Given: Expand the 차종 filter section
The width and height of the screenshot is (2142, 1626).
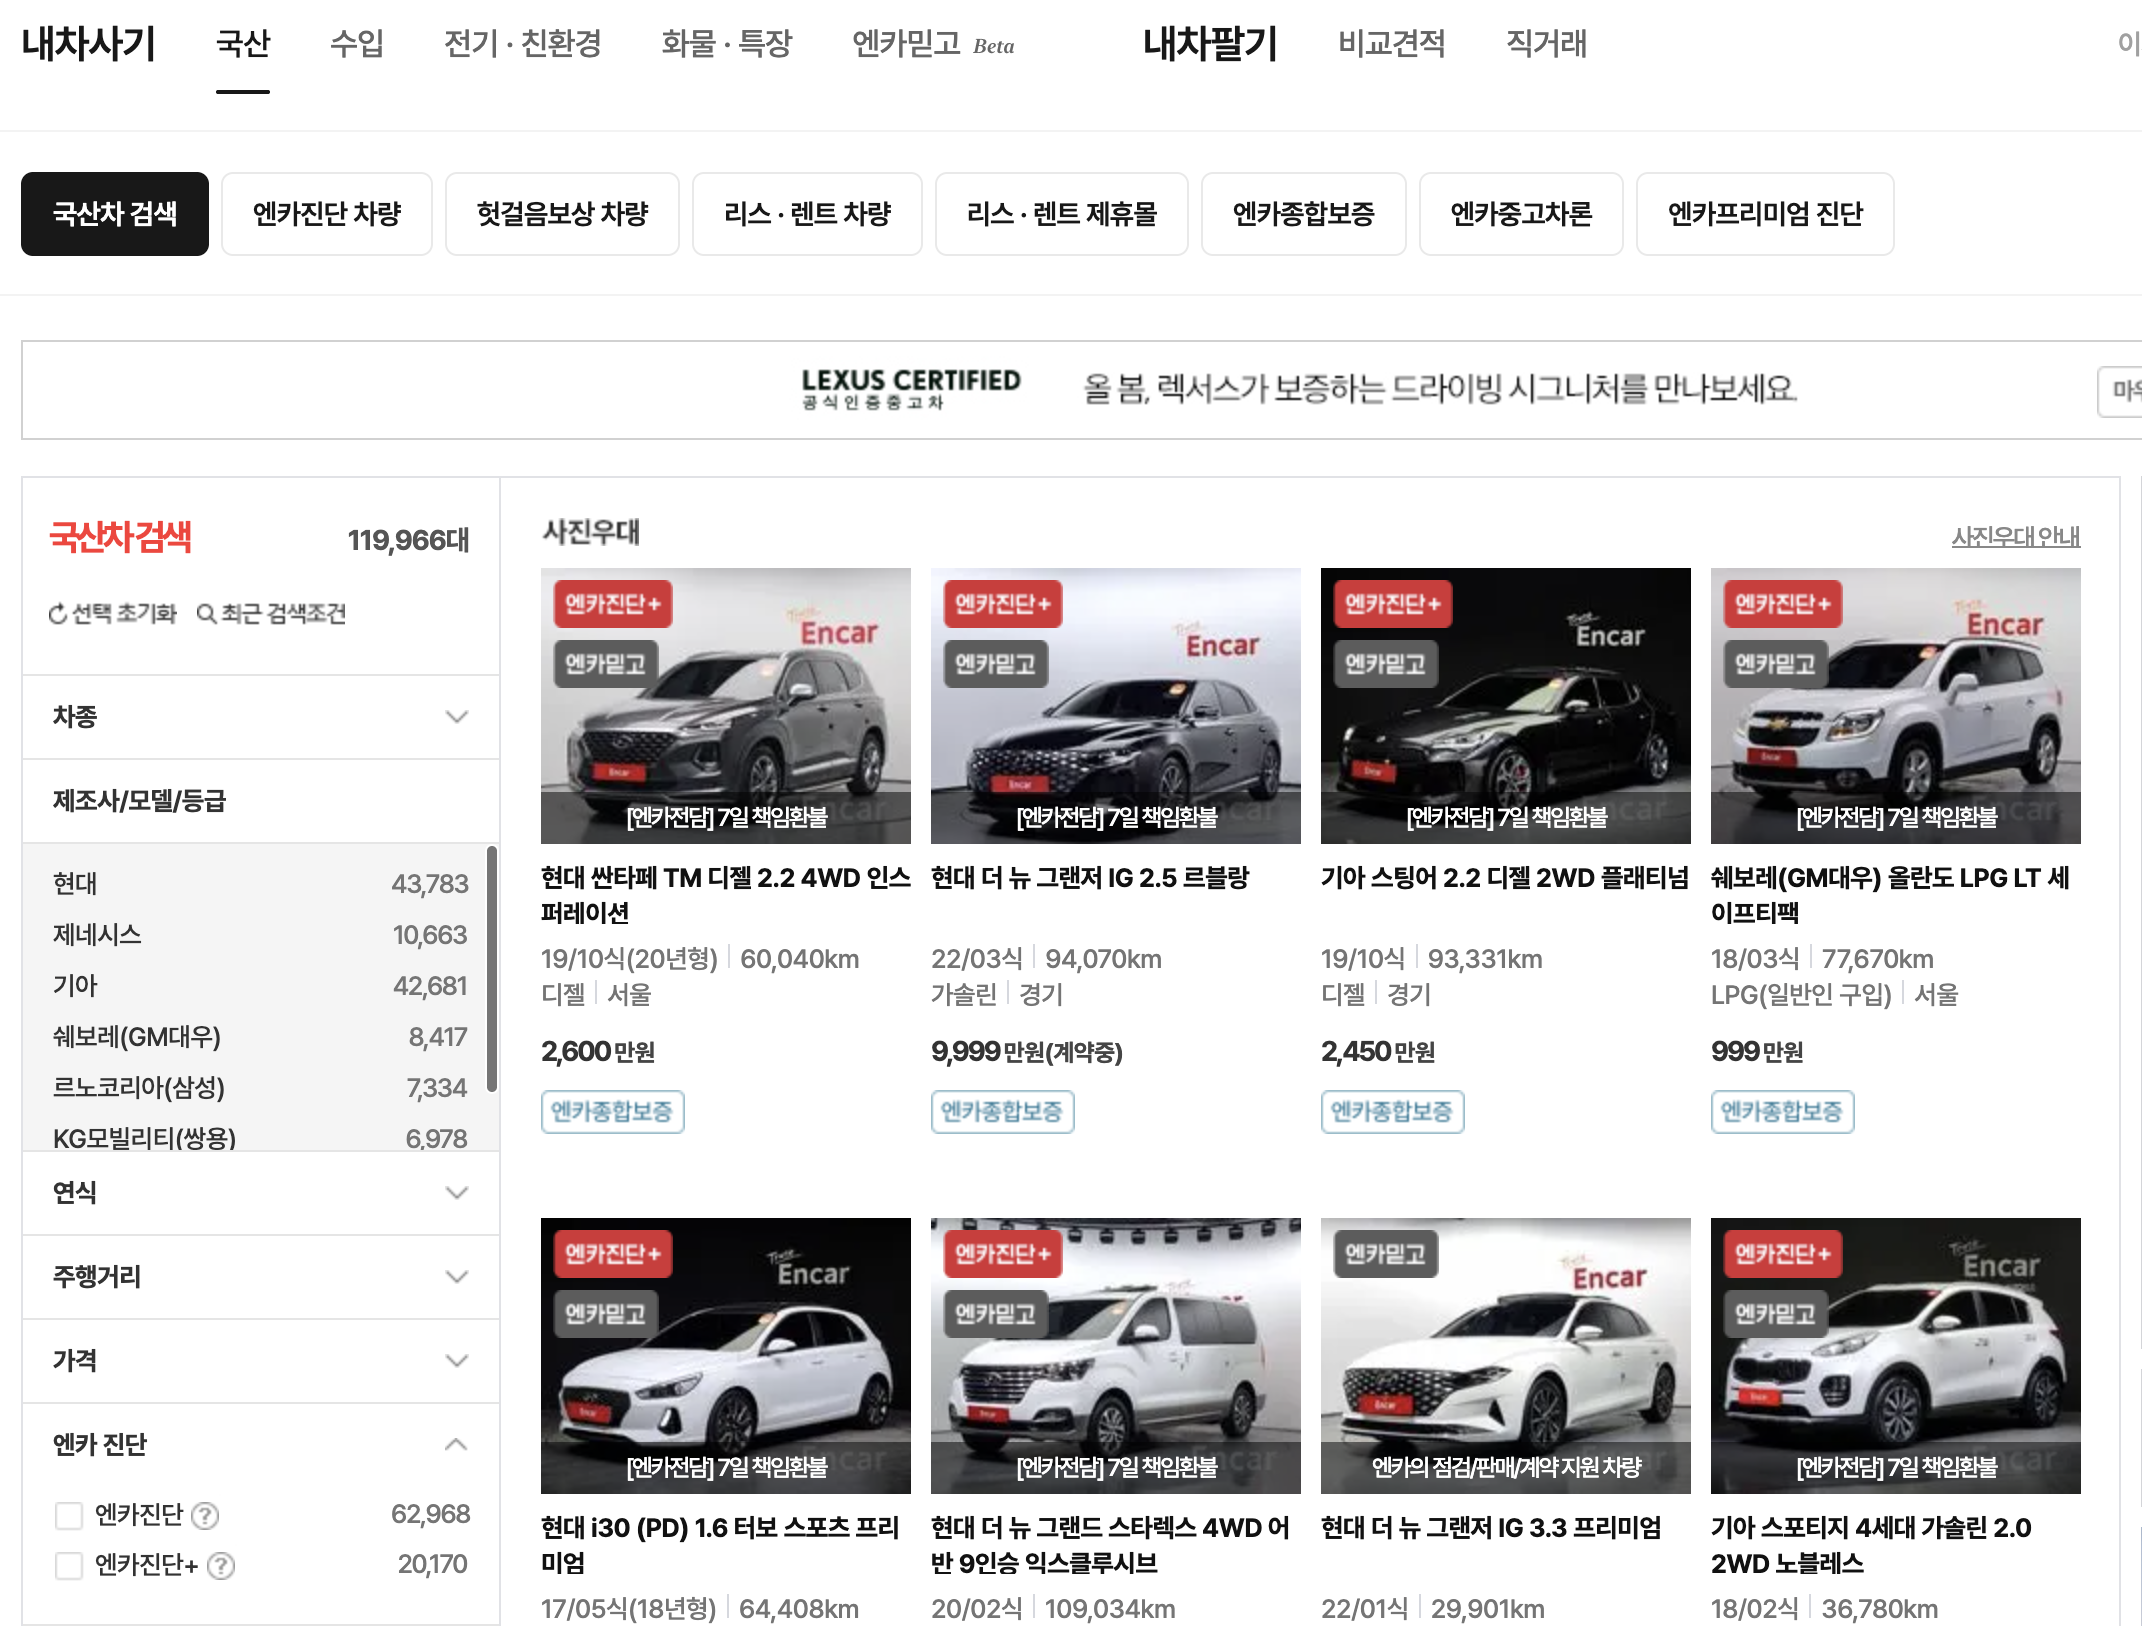Looking at the screenshot, I should click(456, 717).
